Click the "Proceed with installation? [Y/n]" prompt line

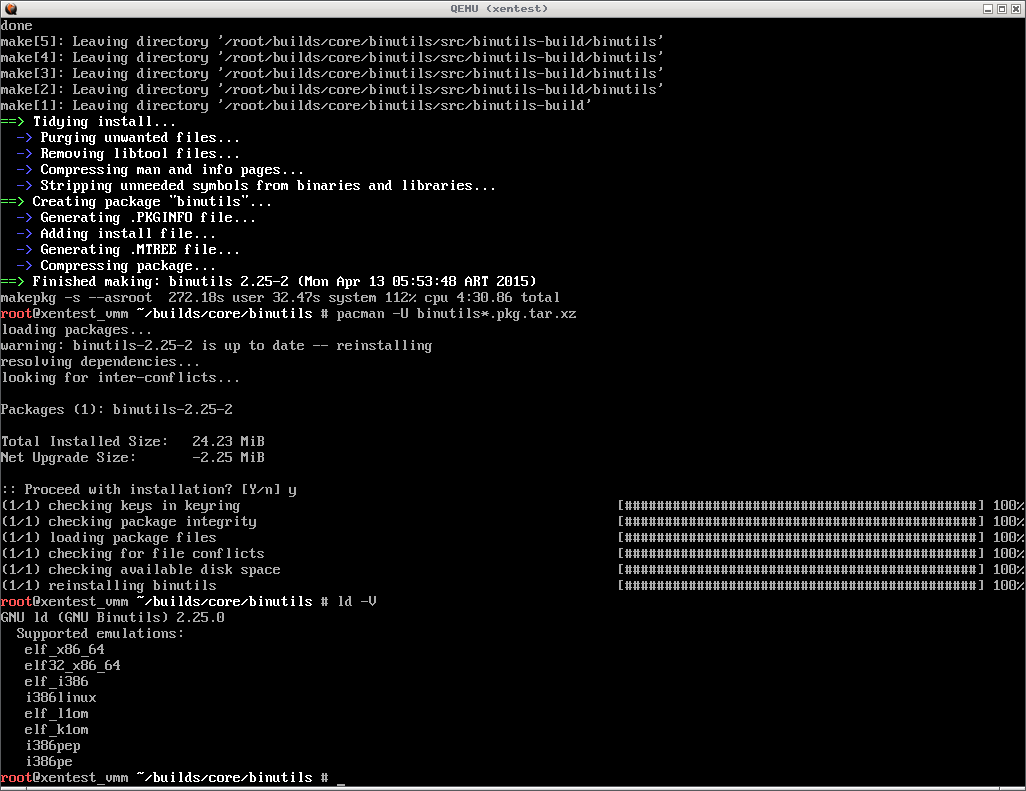coord(148,490)
